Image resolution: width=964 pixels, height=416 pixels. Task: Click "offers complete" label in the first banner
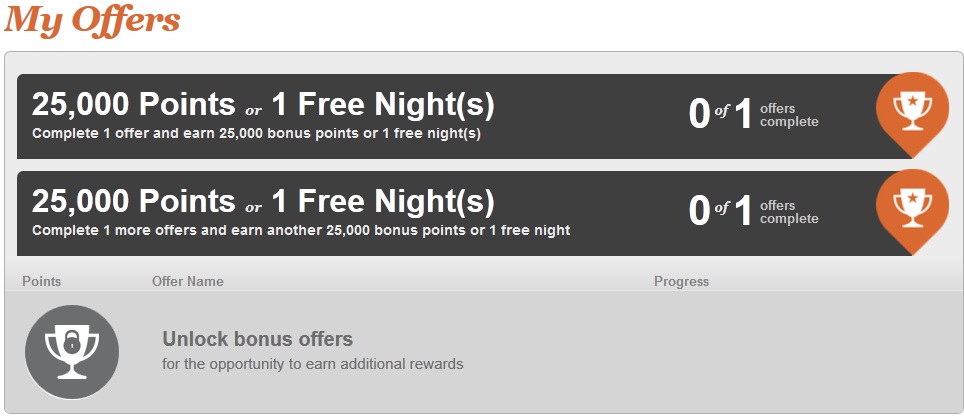tap(789, 115)
